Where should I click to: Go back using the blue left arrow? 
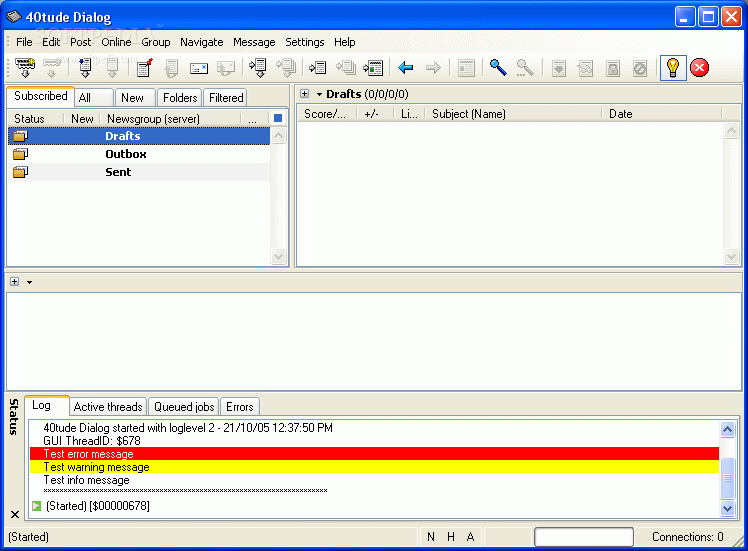(405, 68)
